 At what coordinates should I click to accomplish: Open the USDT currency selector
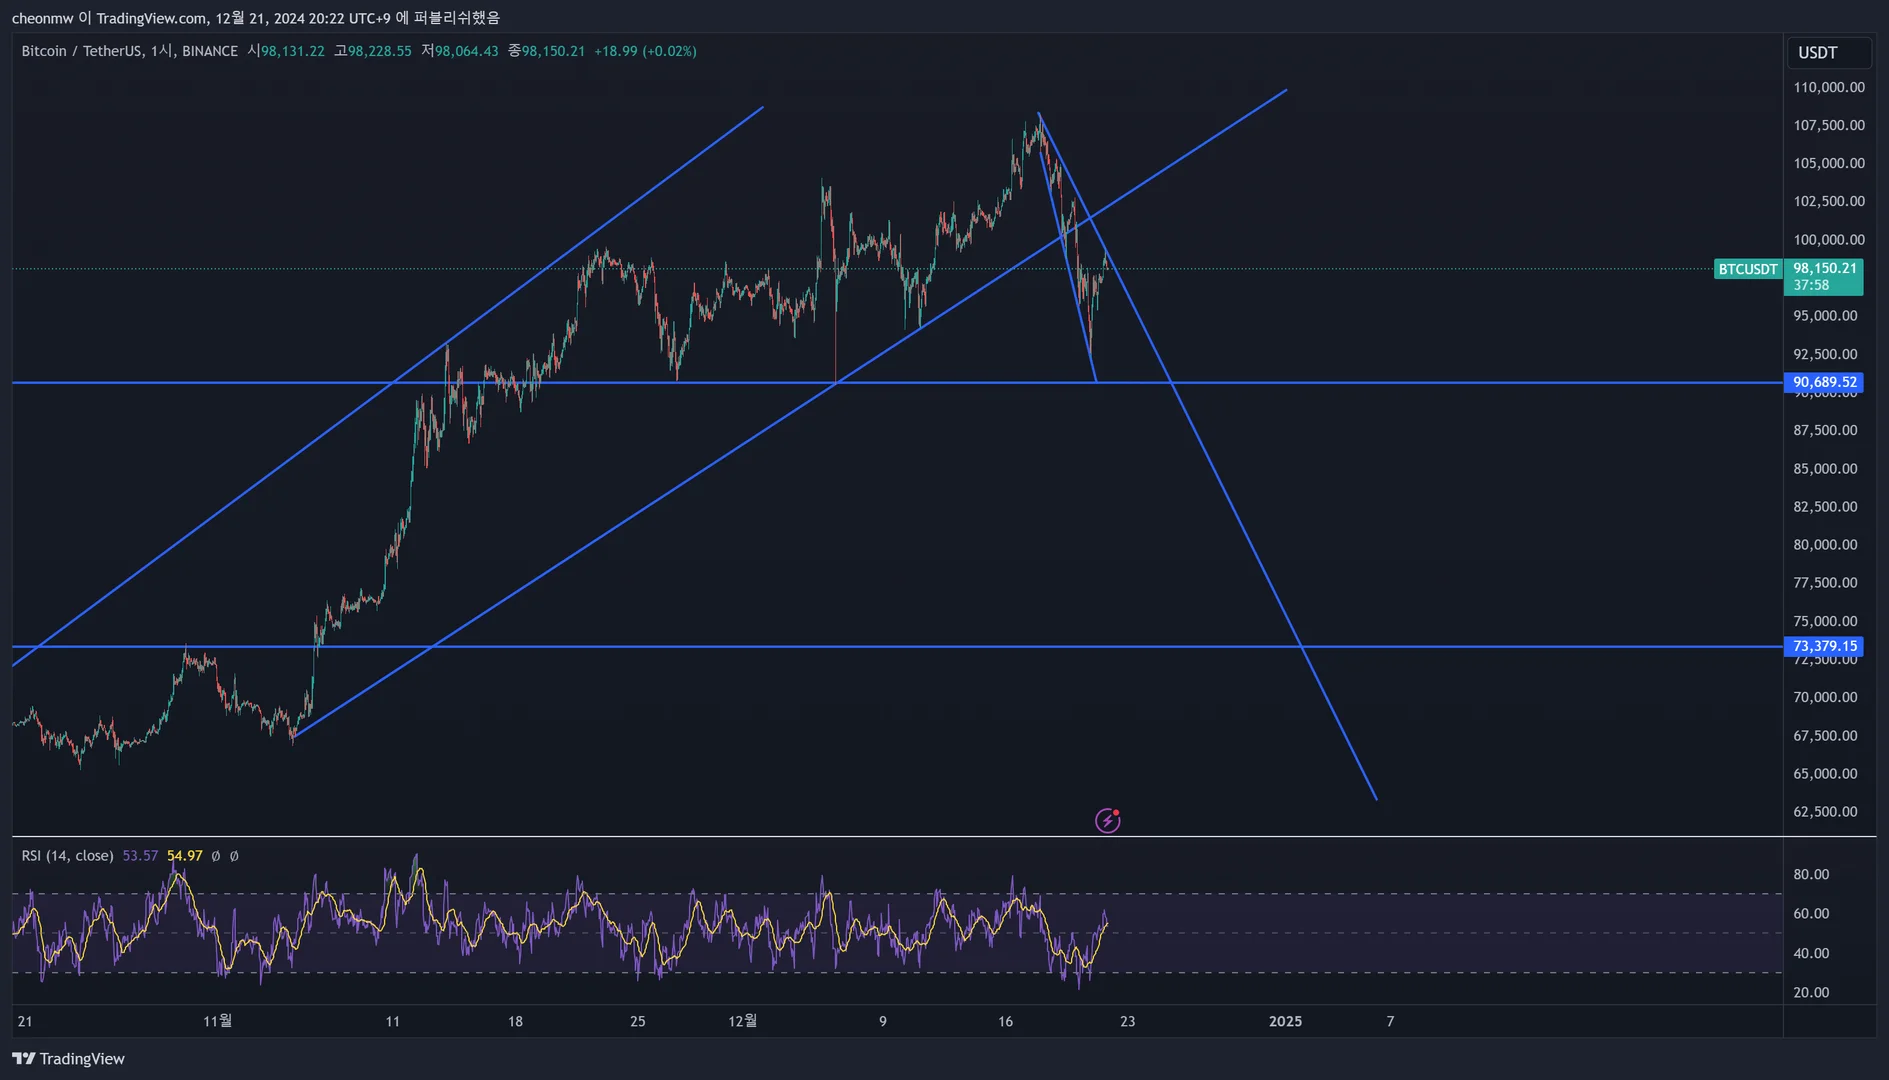(x=1828, y=53)
